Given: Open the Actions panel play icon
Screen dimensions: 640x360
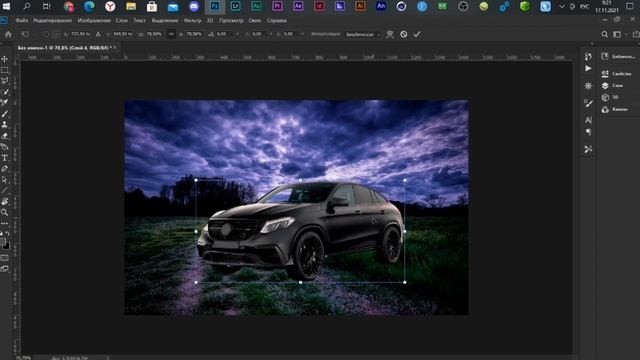Looking at the screenshot, I should coord(588,68).
